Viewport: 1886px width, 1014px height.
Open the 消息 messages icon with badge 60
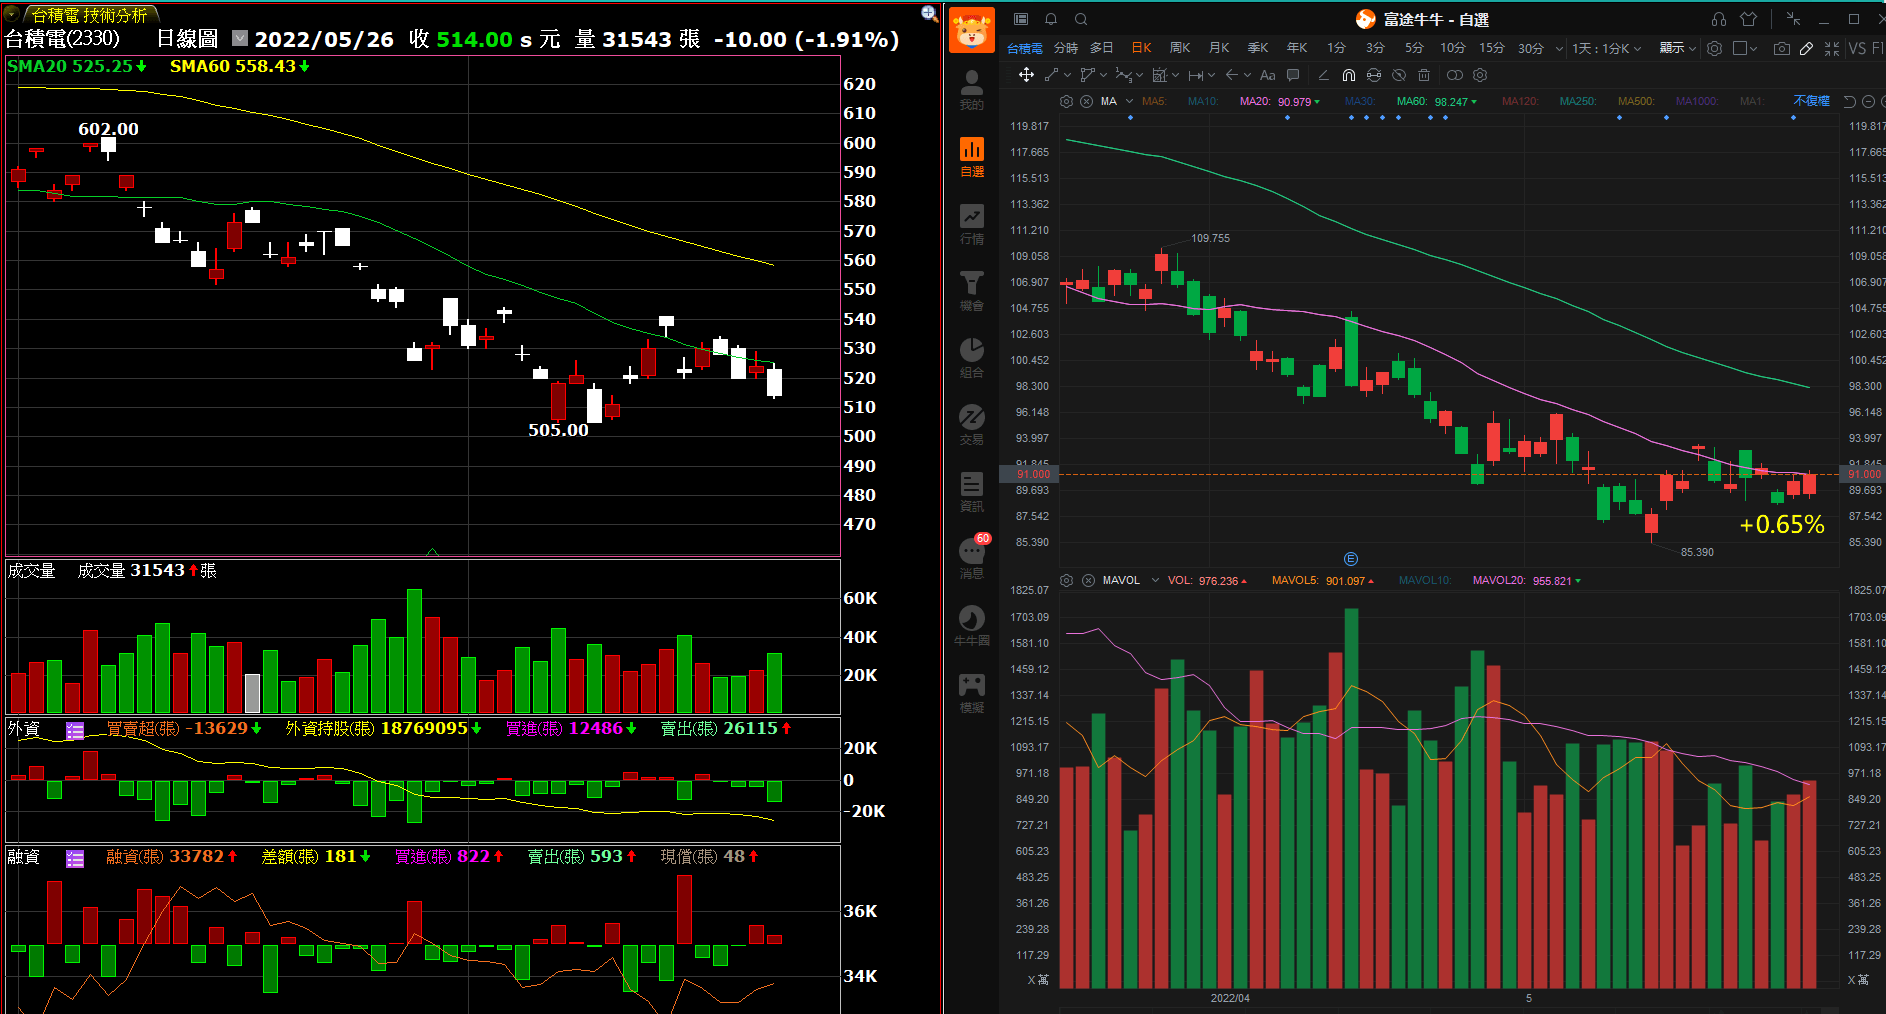(x=971, y=557)
